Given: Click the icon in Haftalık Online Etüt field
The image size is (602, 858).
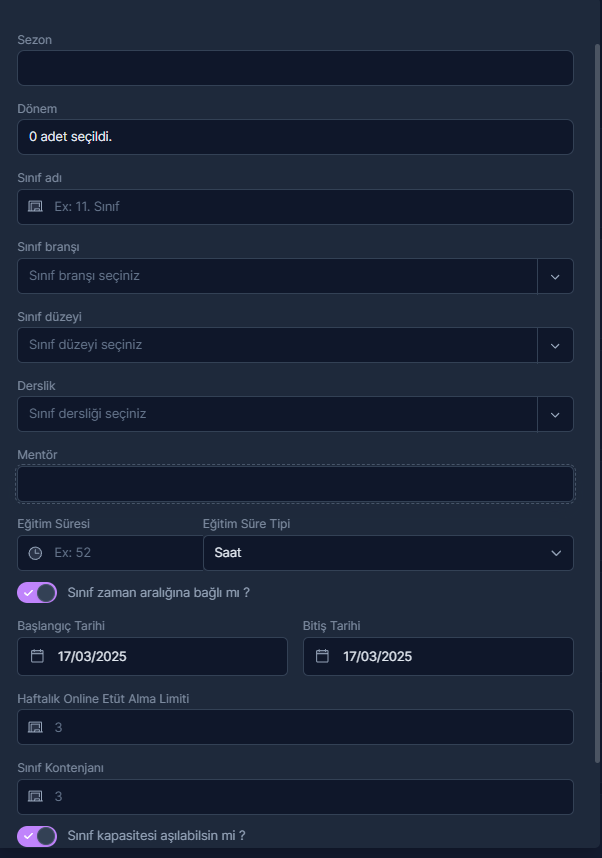Looking at the screenshot, I should coord(35,727).
